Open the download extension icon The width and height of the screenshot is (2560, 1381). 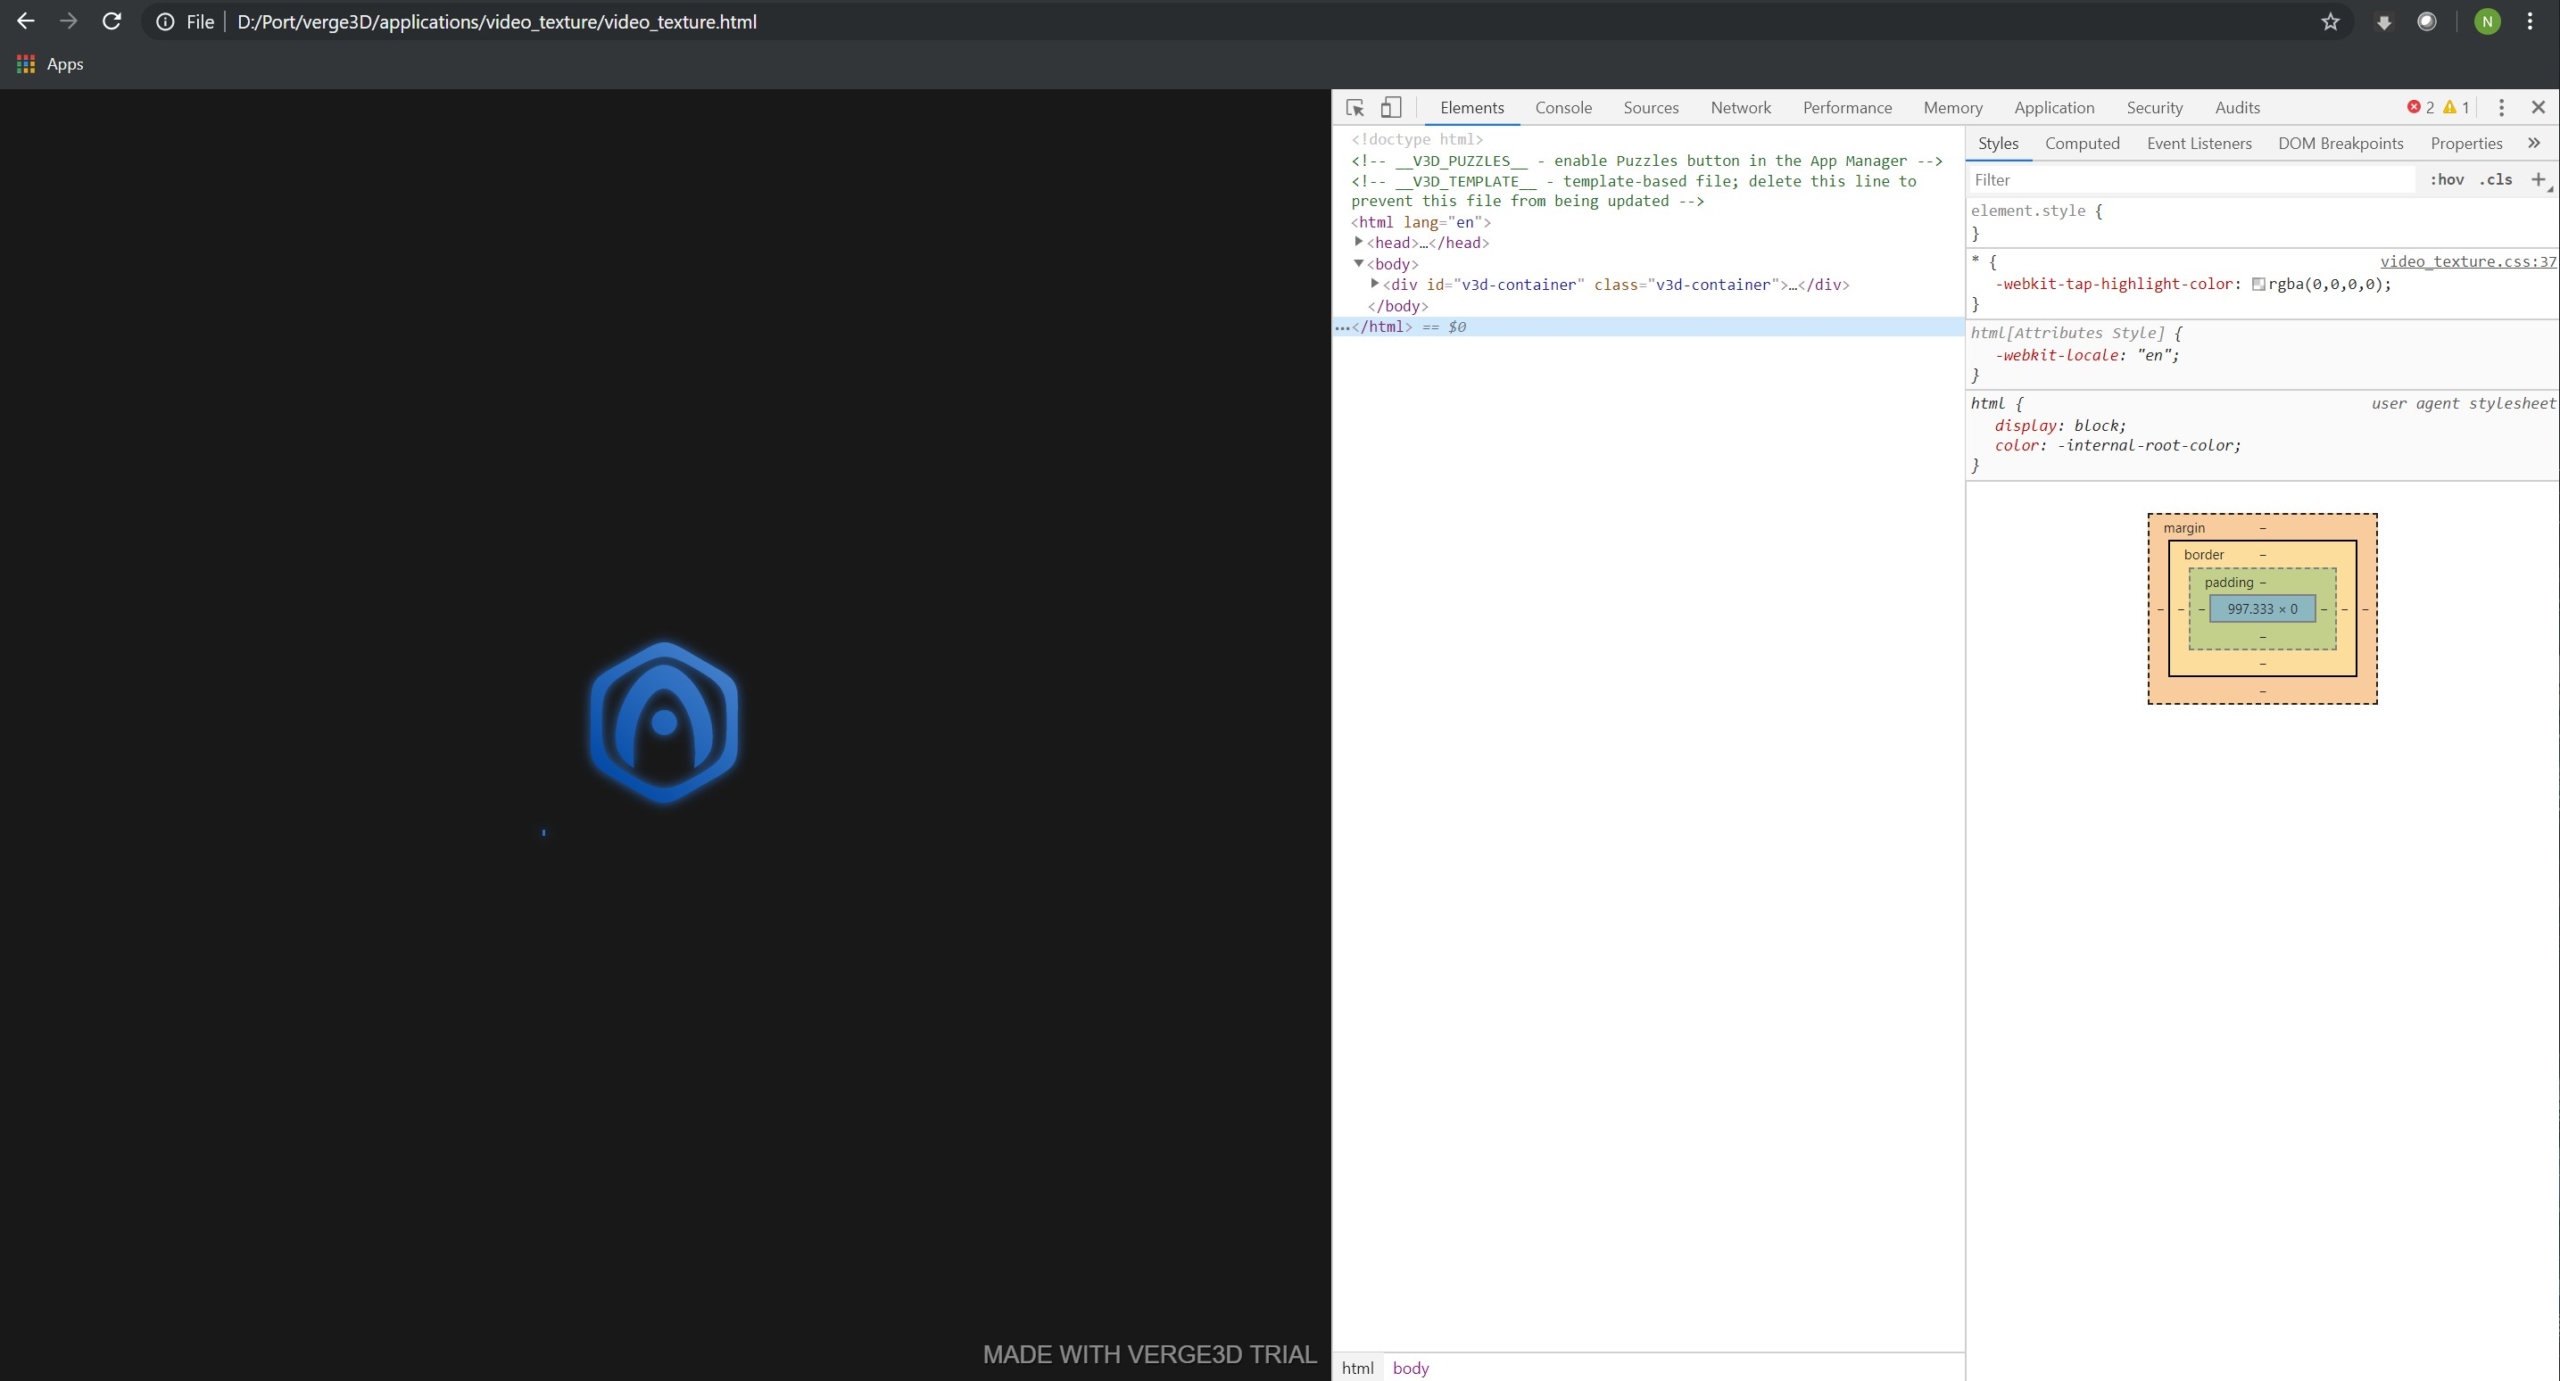tap(2384, 22)
